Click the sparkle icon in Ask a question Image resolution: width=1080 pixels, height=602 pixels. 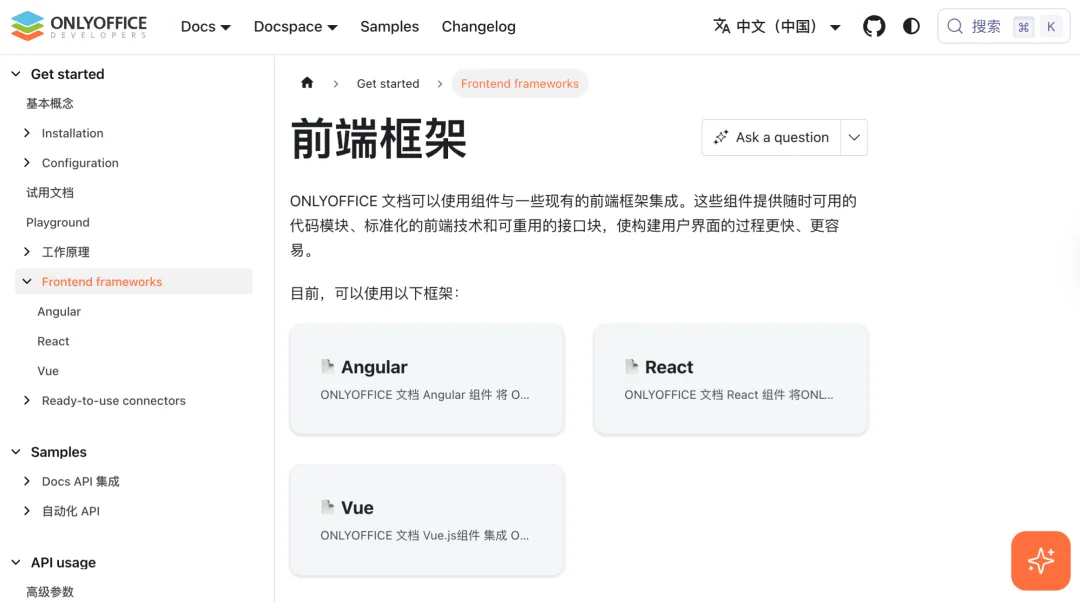[x=720, y=137]
